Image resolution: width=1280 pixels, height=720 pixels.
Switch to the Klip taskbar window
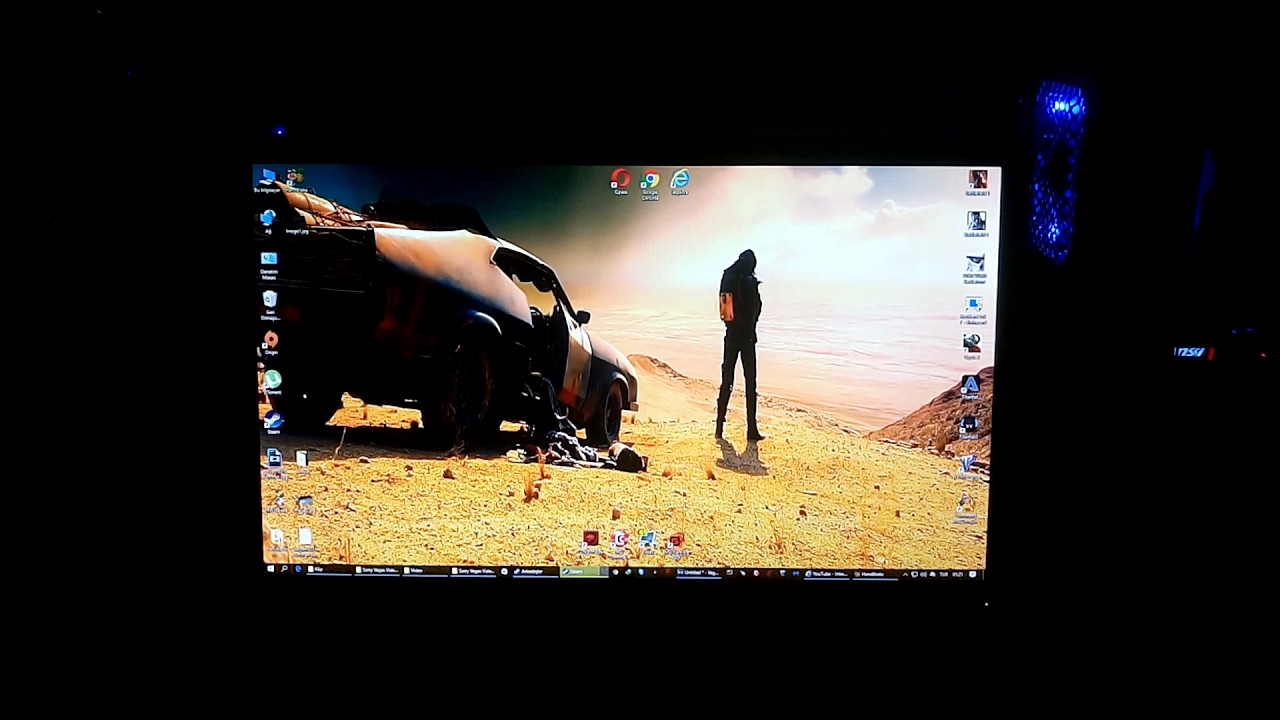[x=330, y=570]
